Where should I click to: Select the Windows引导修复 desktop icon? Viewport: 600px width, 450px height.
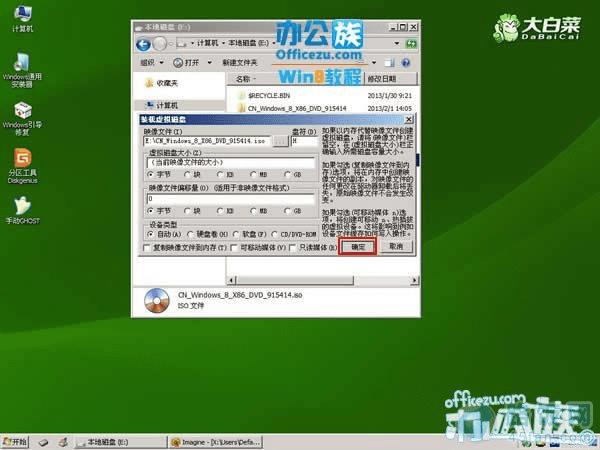click(x=22, y=119)
